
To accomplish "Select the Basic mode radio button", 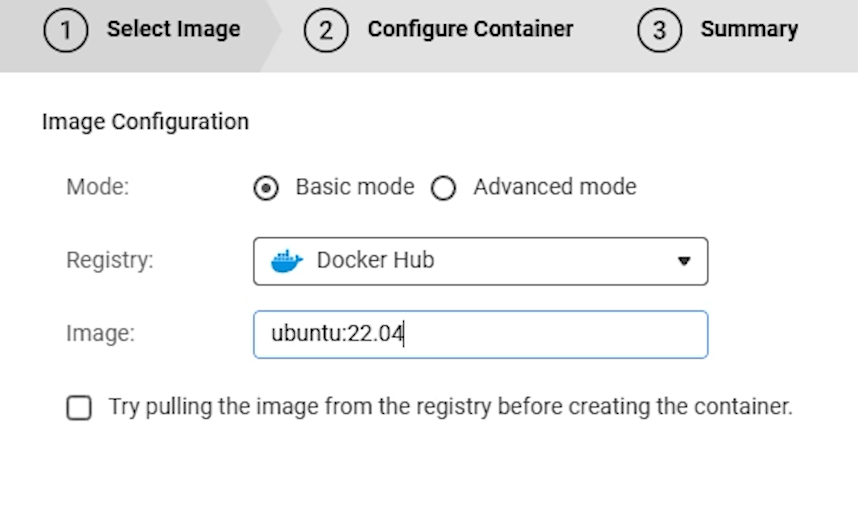I will point(266,188).
